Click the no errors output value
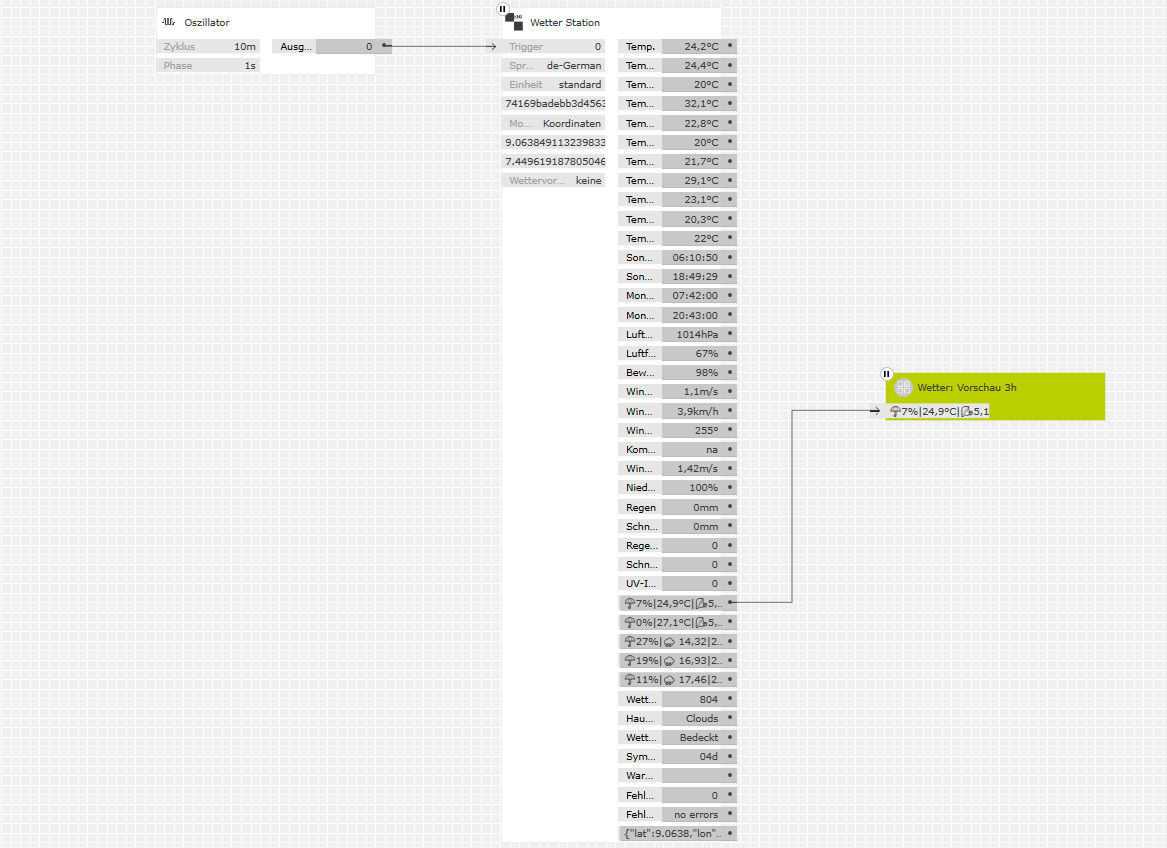Viewport: 1167px width, 848px height. 695,815
